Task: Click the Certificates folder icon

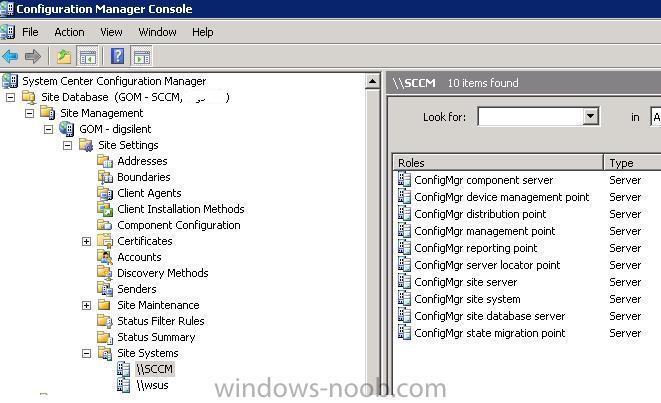Action: pos(105,241)
